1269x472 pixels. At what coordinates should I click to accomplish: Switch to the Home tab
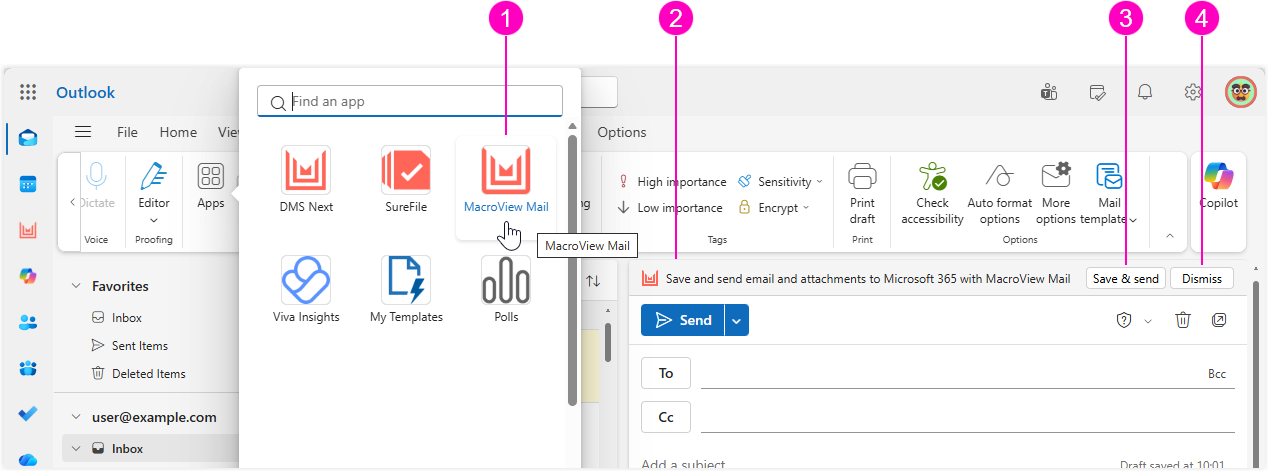pyautogui.click(x=178, y=132)
